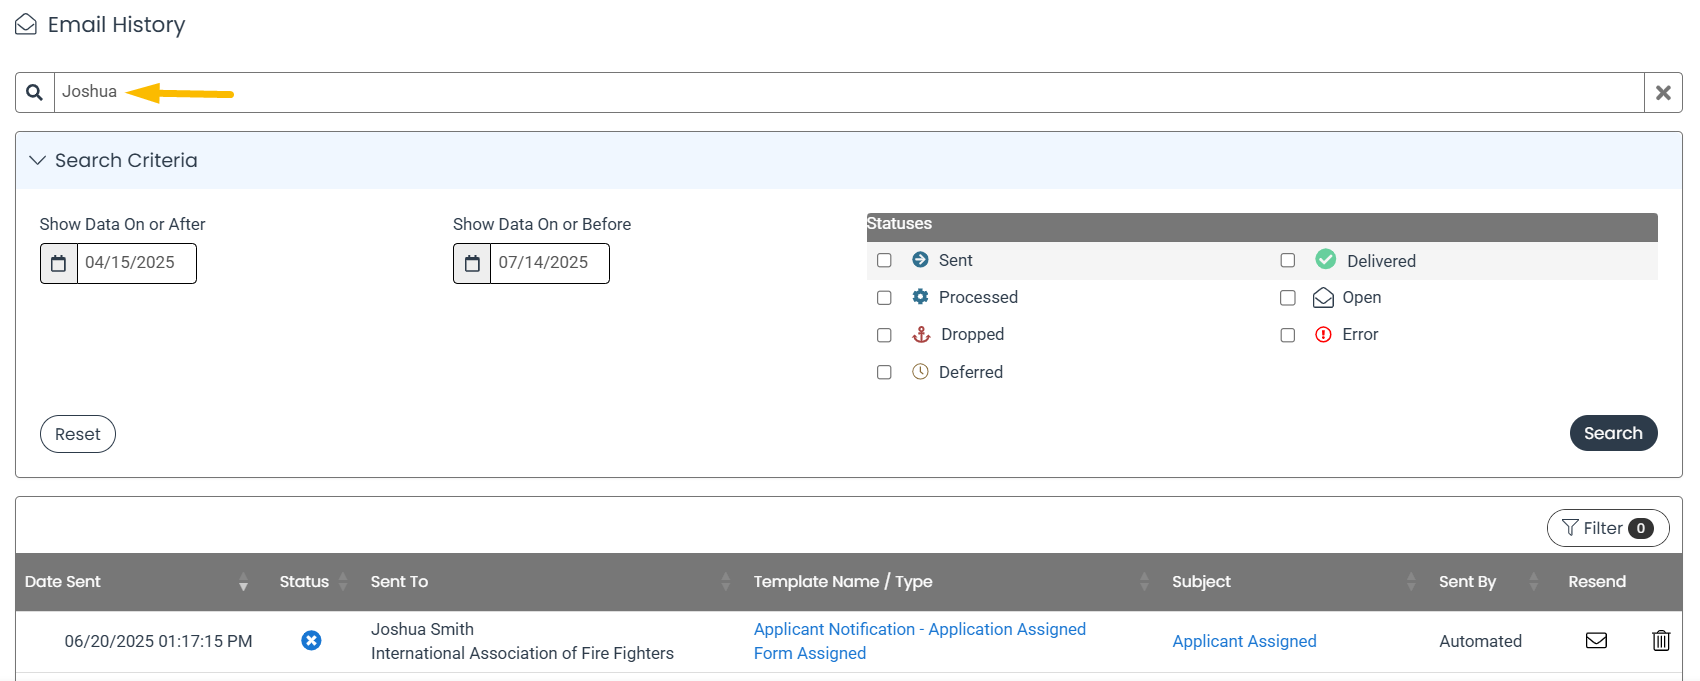
Task: Open the calendar icon for On or Before date
Action: (x=472, y=263)
